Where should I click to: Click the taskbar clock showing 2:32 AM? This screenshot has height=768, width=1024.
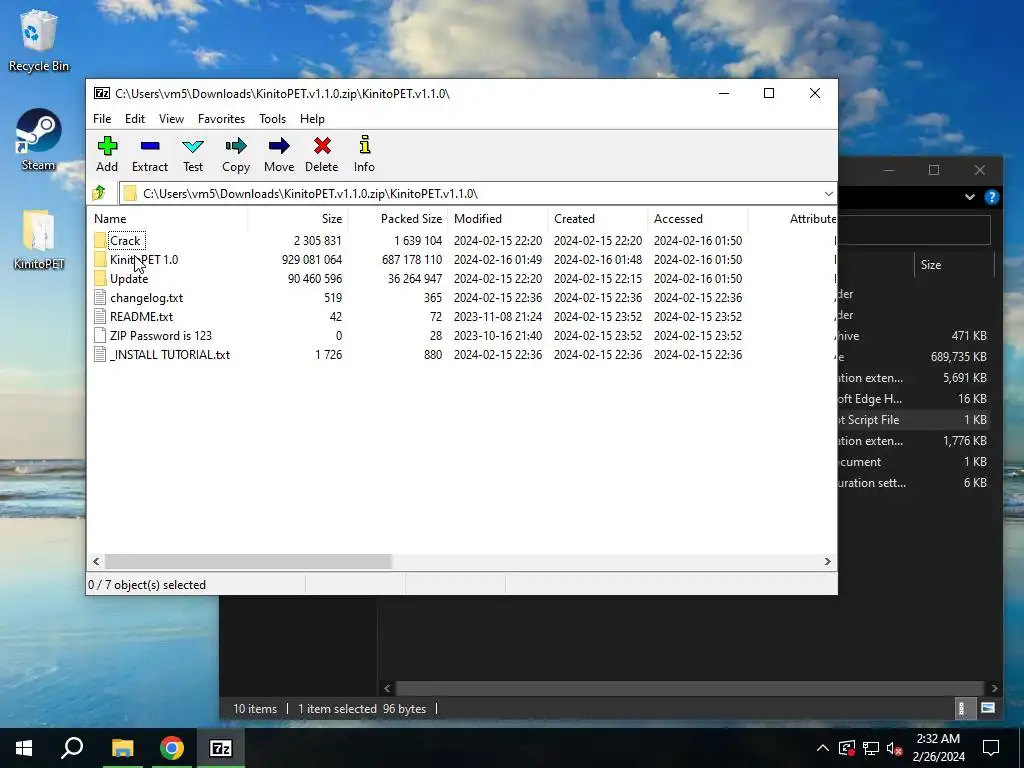938,748
